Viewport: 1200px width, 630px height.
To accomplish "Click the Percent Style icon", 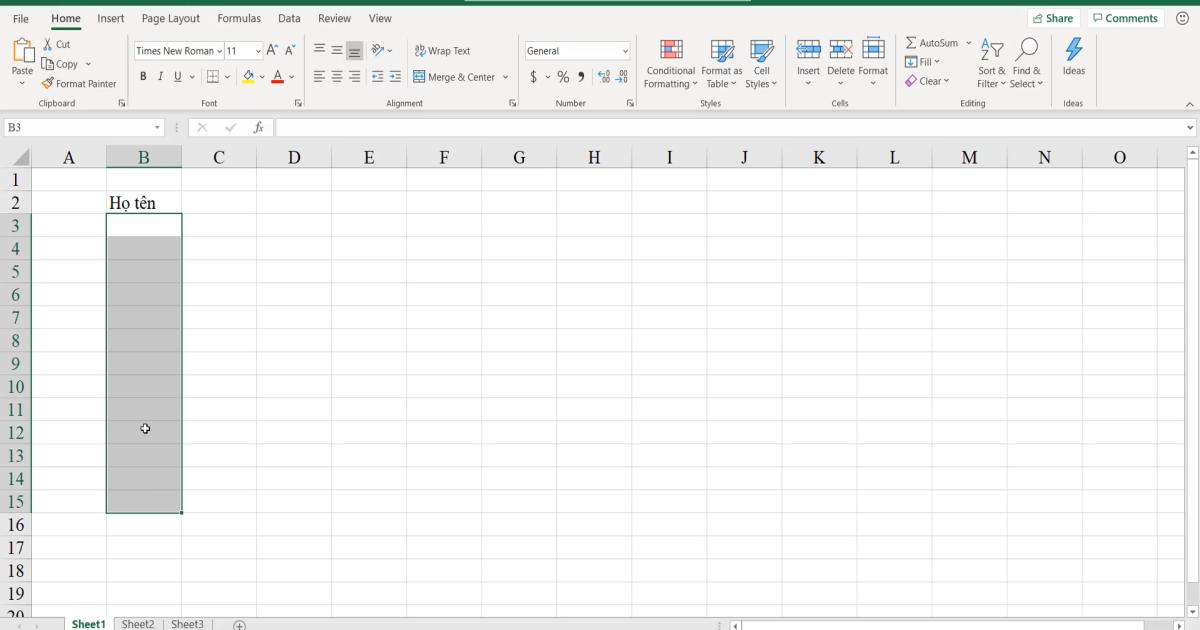I will click(562, 76).
